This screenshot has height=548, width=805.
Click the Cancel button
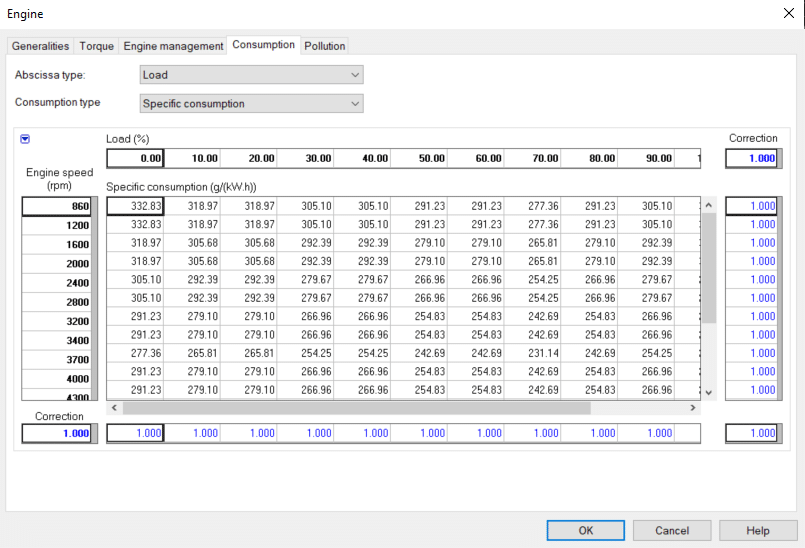tap(672, 531)
